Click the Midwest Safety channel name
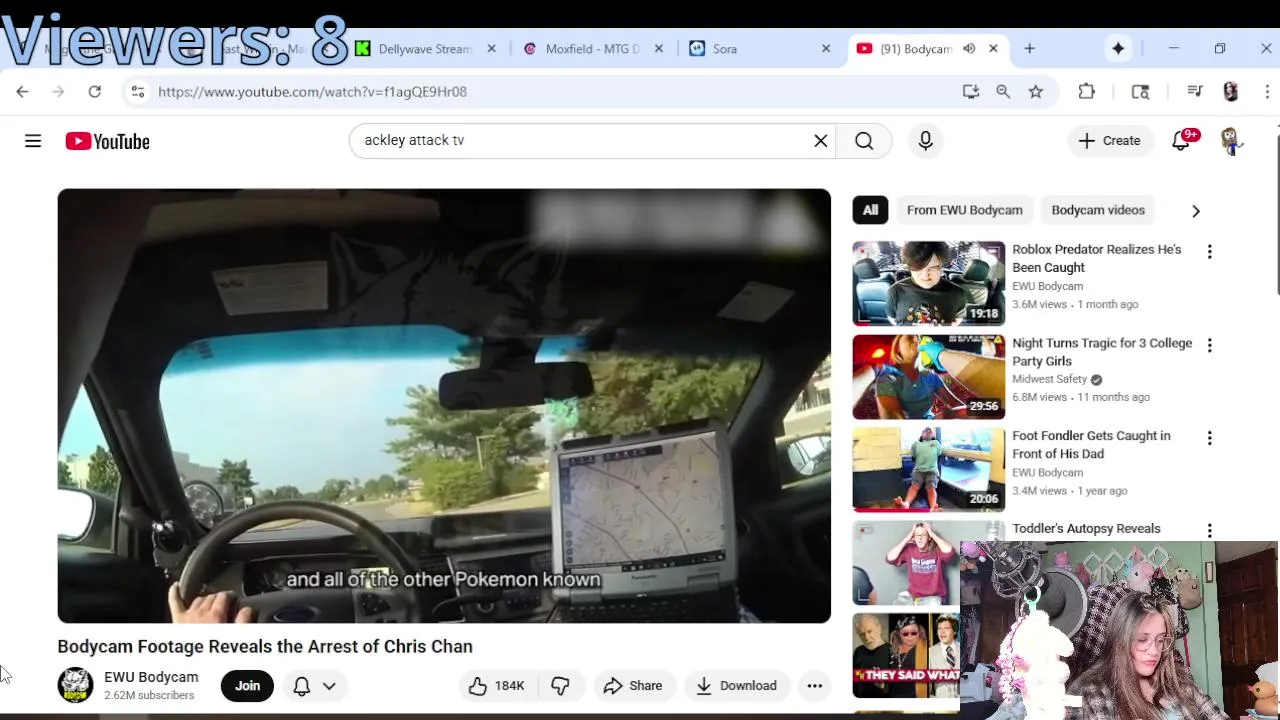 [1049, 379]
